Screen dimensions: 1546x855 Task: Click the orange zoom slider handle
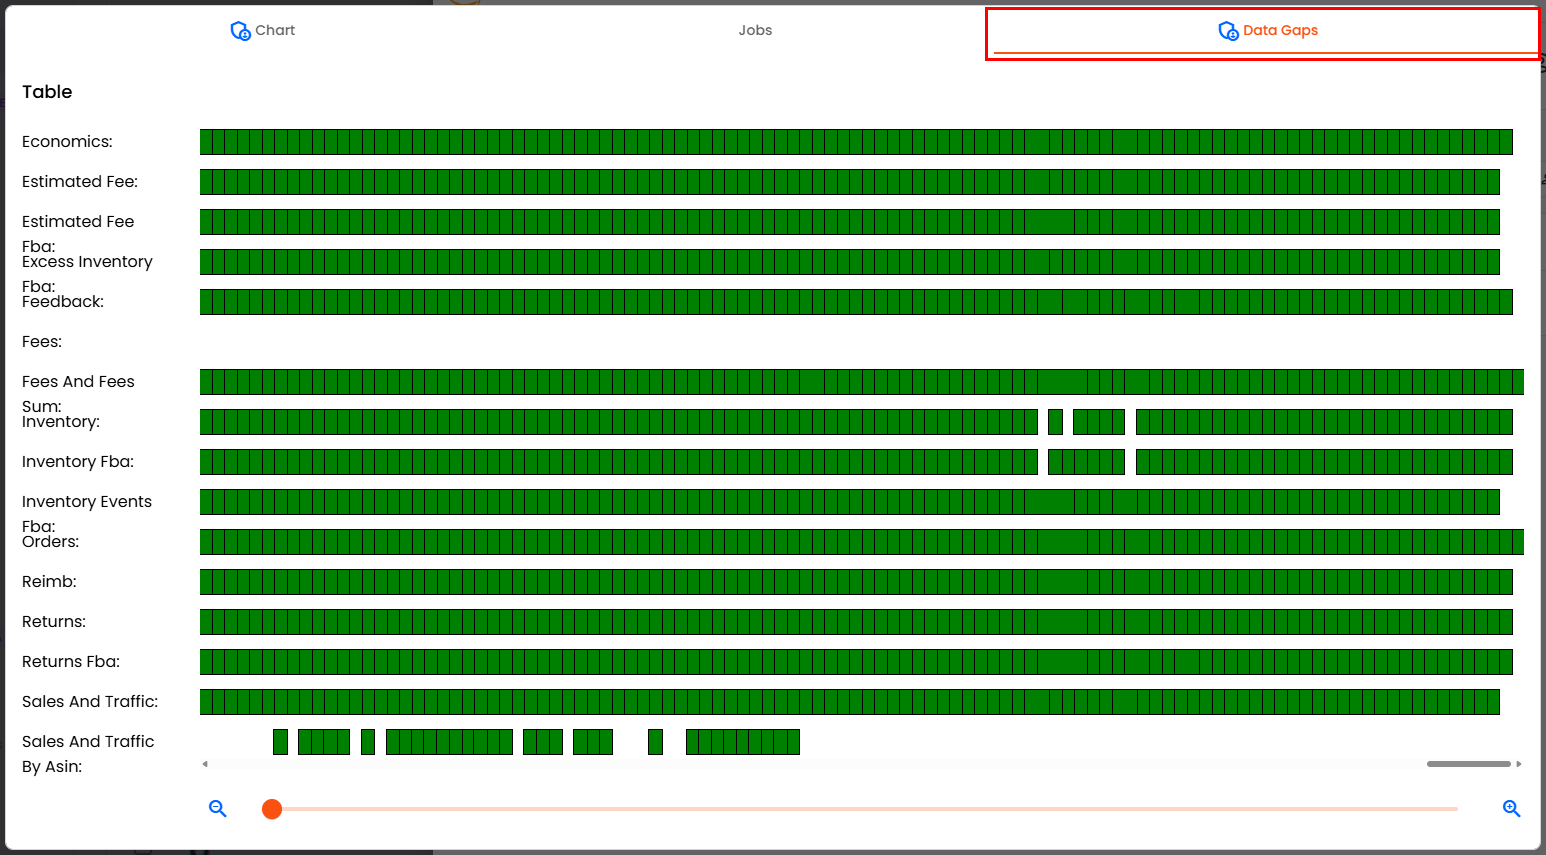tap(272, 809)
